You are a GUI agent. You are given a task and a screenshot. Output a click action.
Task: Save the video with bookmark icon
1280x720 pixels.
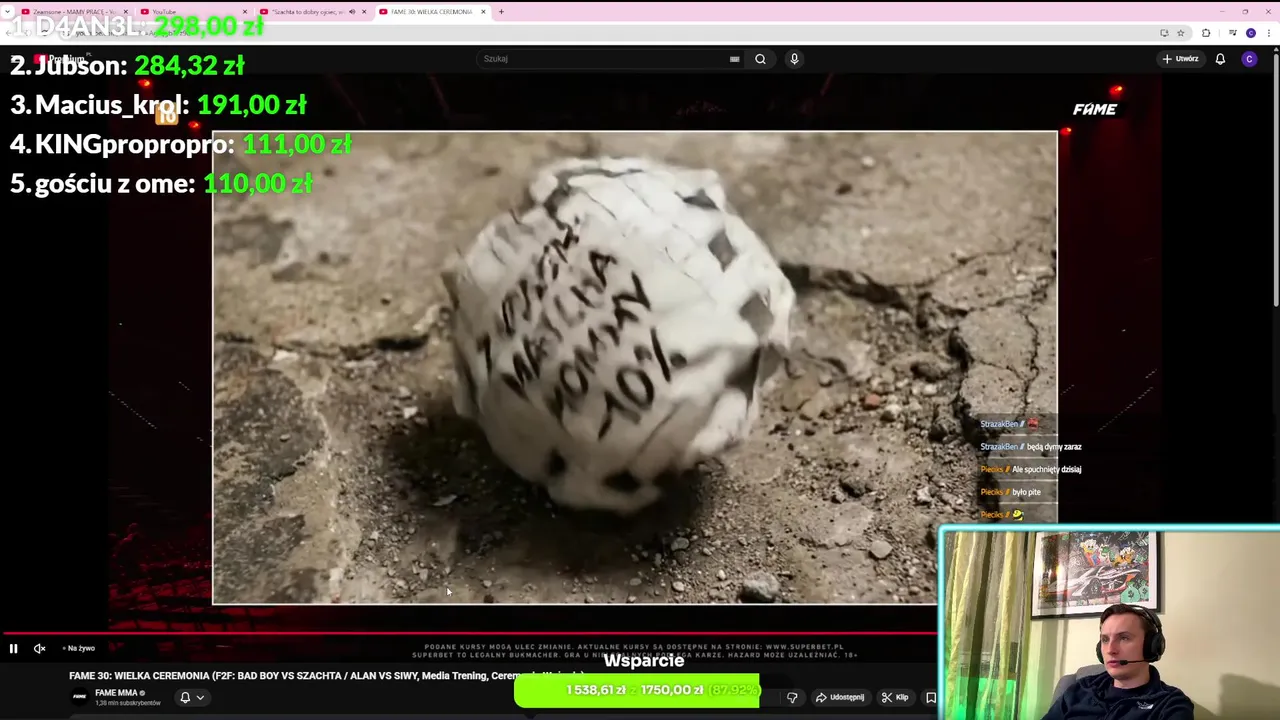point(931,697)
